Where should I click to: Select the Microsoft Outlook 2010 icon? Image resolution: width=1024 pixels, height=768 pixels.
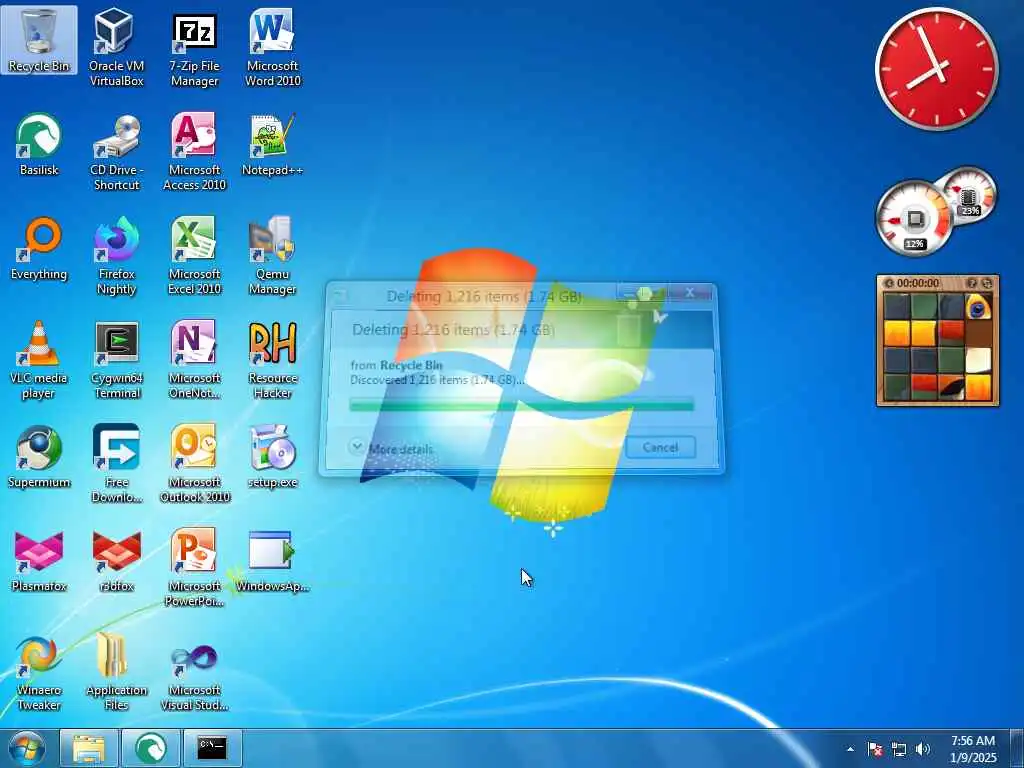coord(194,464)
